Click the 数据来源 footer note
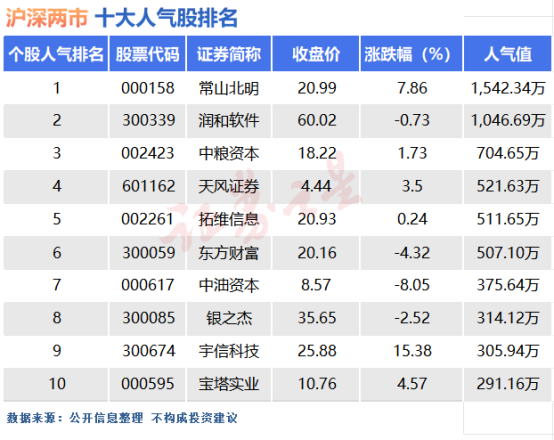This screenshot has width=554, height=440. coord(122,418)
